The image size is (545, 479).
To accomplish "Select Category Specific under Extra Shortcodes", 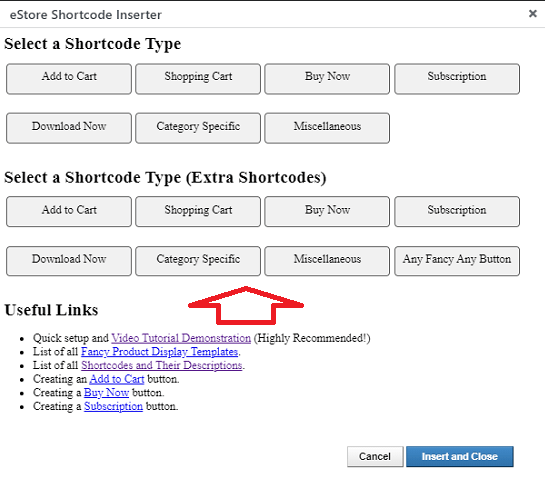I will 198,261.
